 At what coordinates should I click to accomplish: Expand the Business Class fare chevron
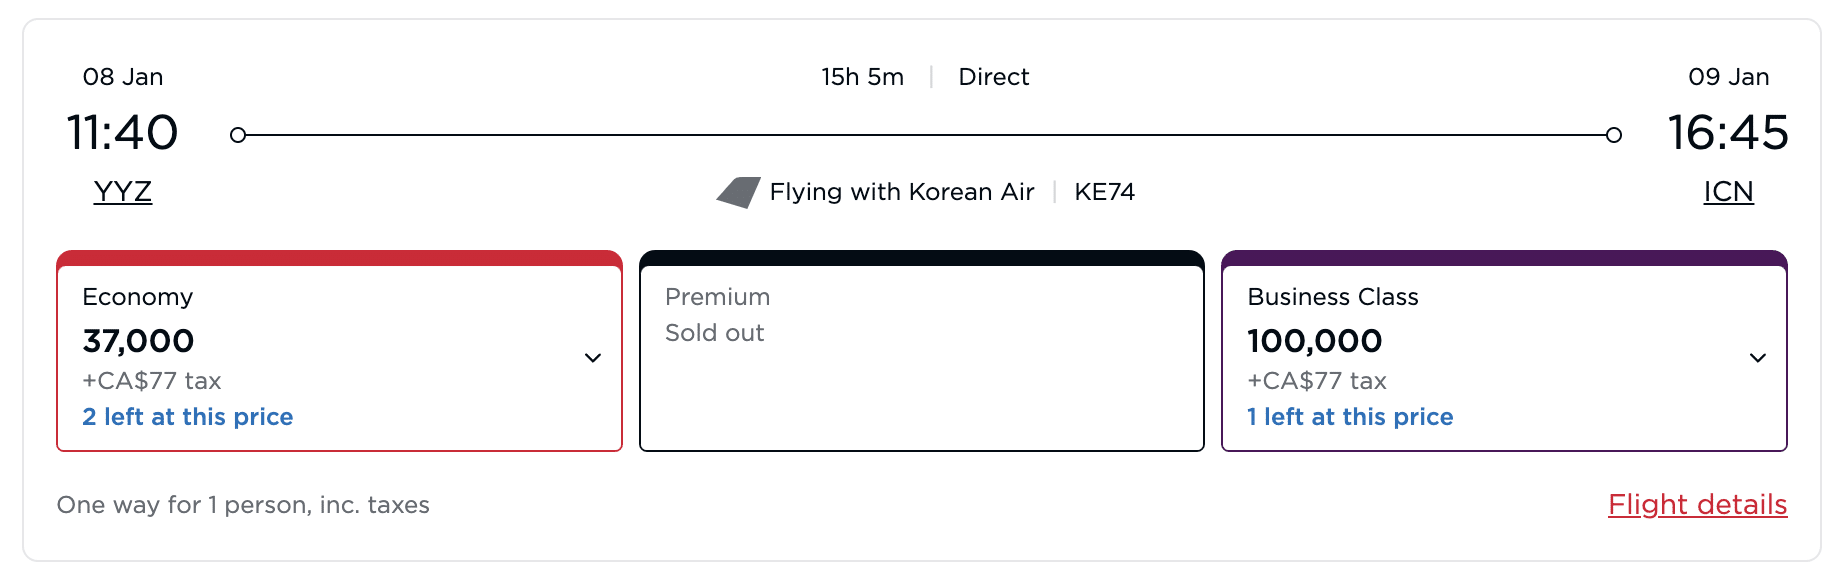tap(1757, 358)
